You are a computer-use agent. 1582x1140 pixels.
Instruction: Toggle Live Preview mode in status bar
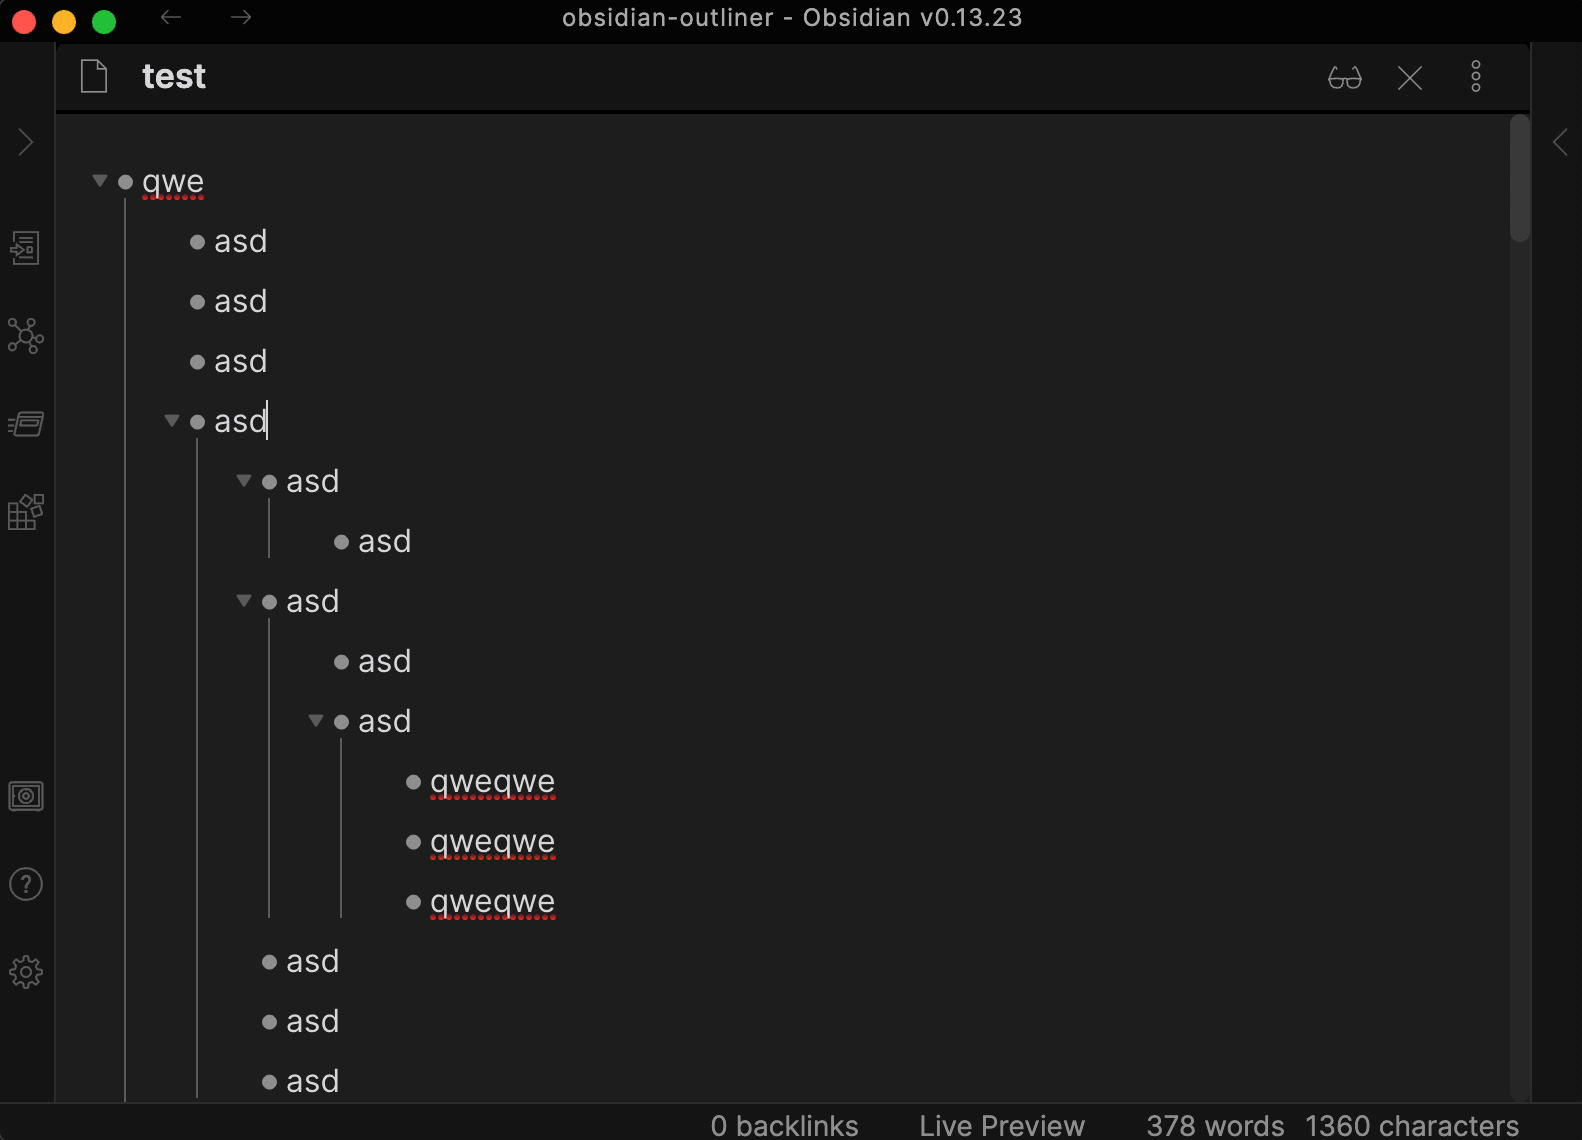1002,1125
